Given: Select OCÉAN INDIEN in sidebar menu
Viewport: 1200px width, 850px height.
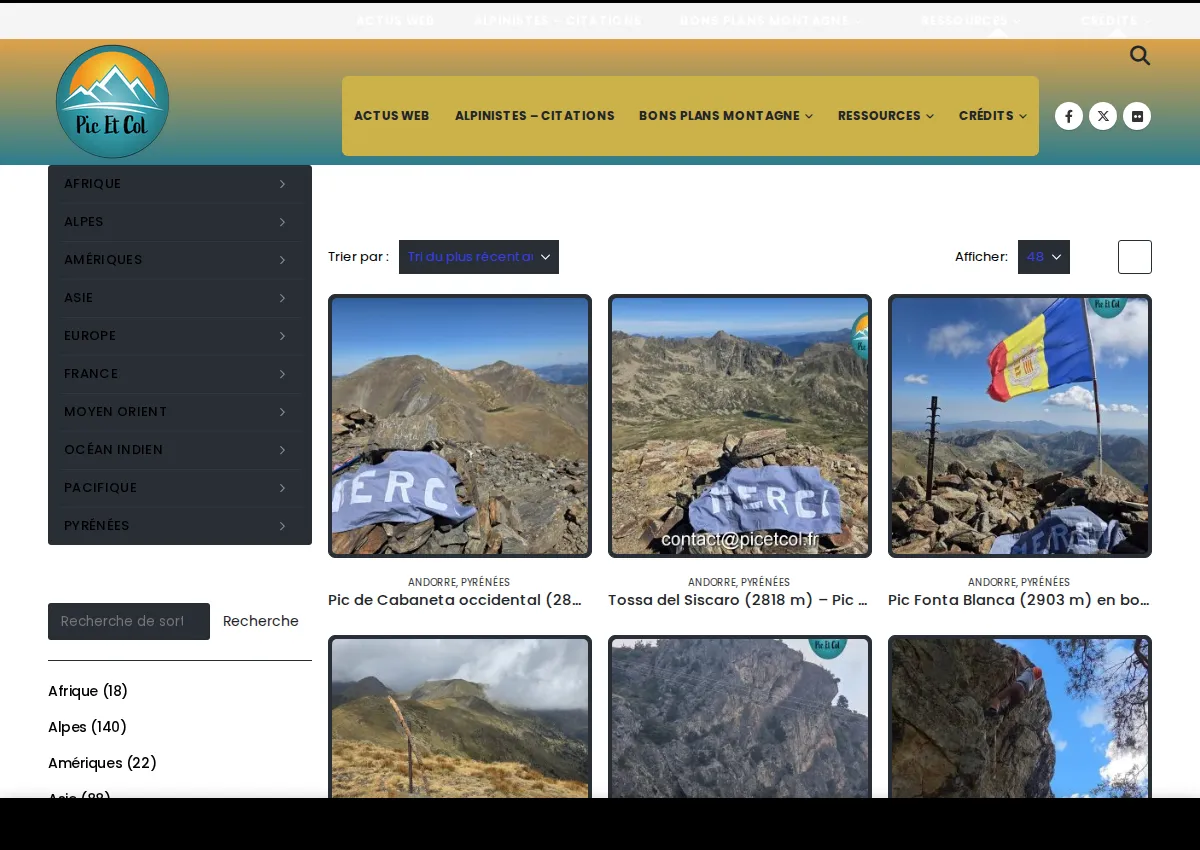Looking at the screenshot, I should [113, 450].
